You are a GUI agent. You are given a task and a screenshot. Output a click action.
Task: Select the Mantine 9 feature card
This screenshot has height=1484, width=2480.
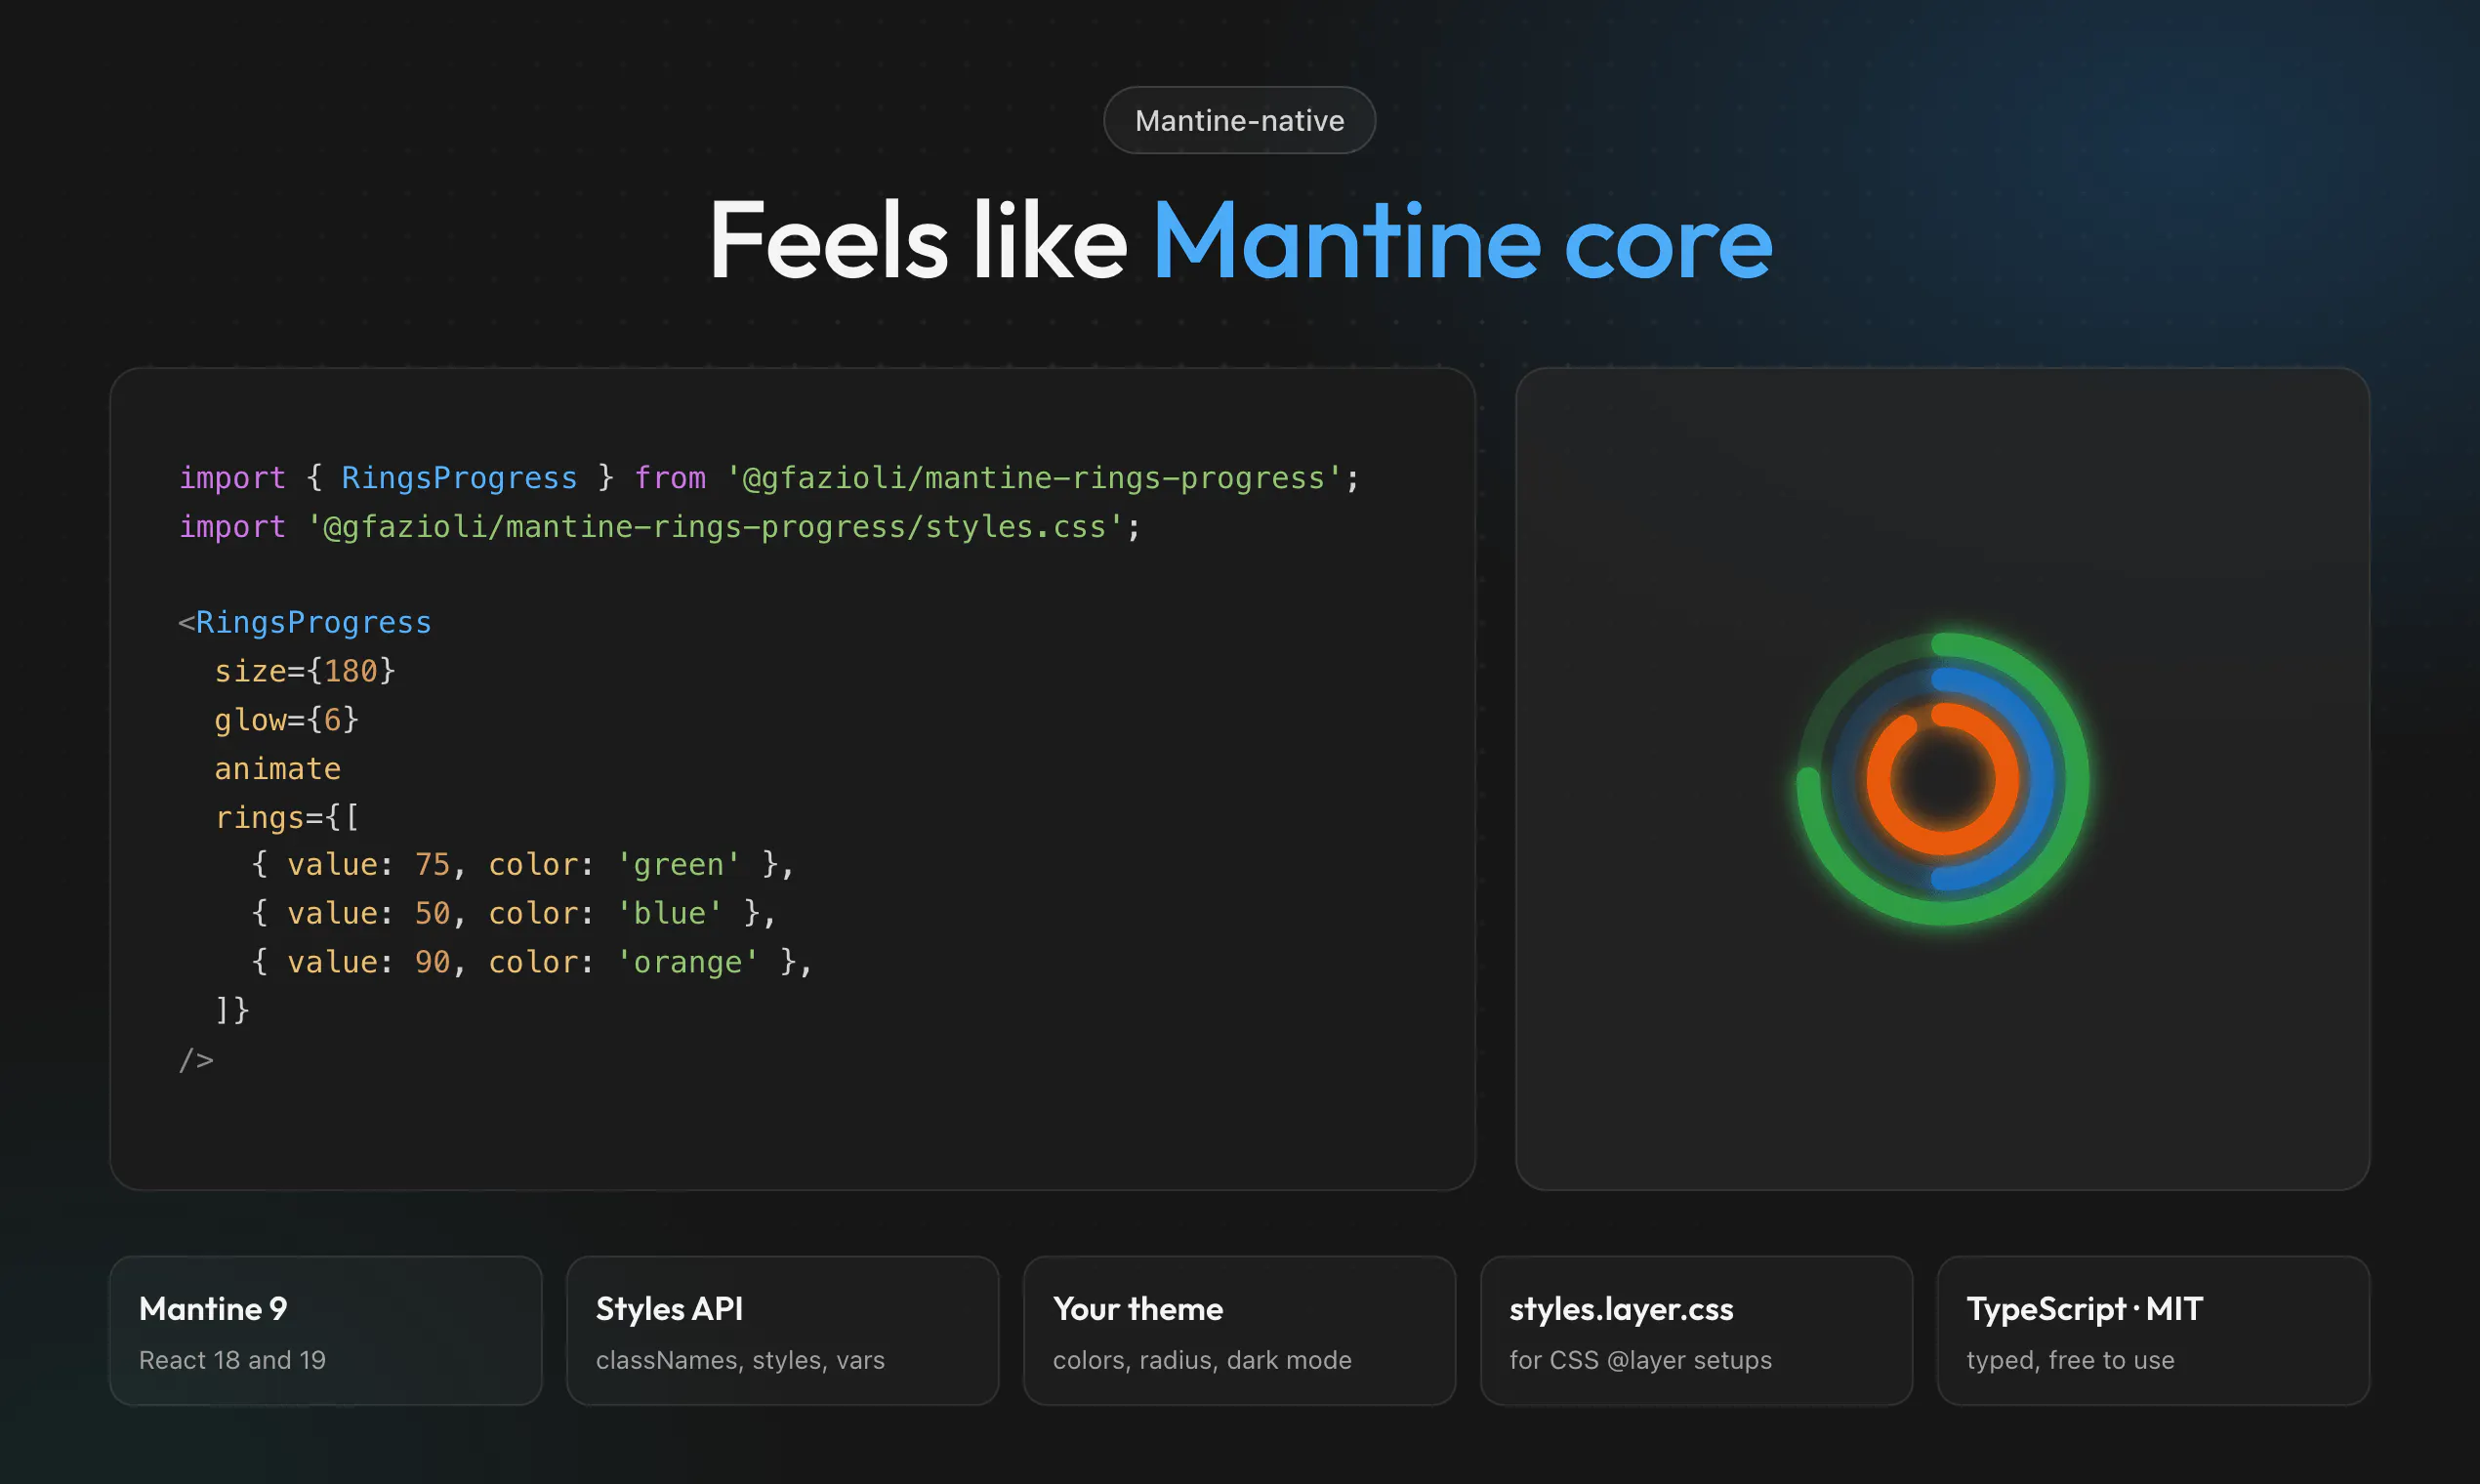click(x=325, y=1331)
